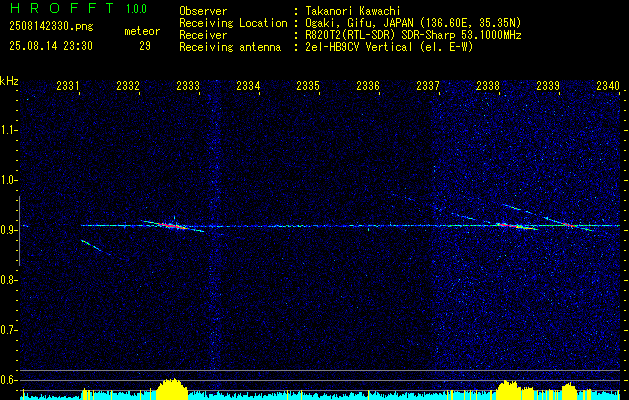The width and height of the screenshot is (629, 400).
Task: Click the HROFFT title text
Action: click(x=62, y=8)
